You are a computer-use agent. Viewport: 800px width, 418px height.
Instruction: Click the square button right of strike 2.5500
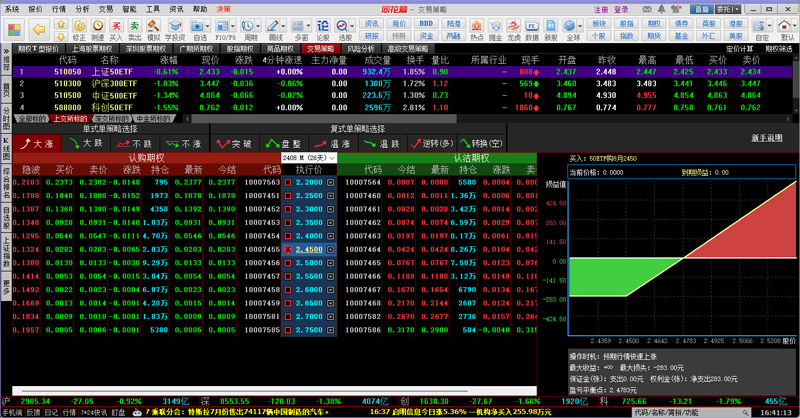[x=331, y=276]
